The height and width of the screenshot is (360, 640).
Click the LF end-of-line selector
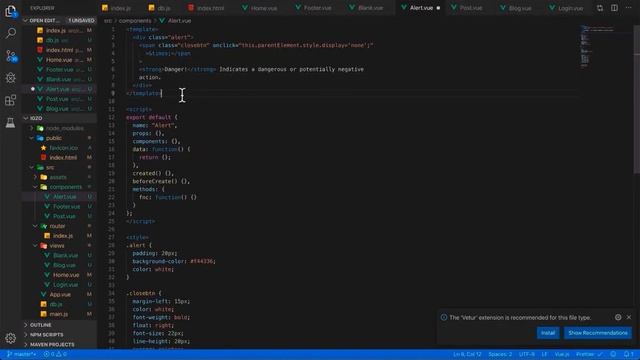544,354
